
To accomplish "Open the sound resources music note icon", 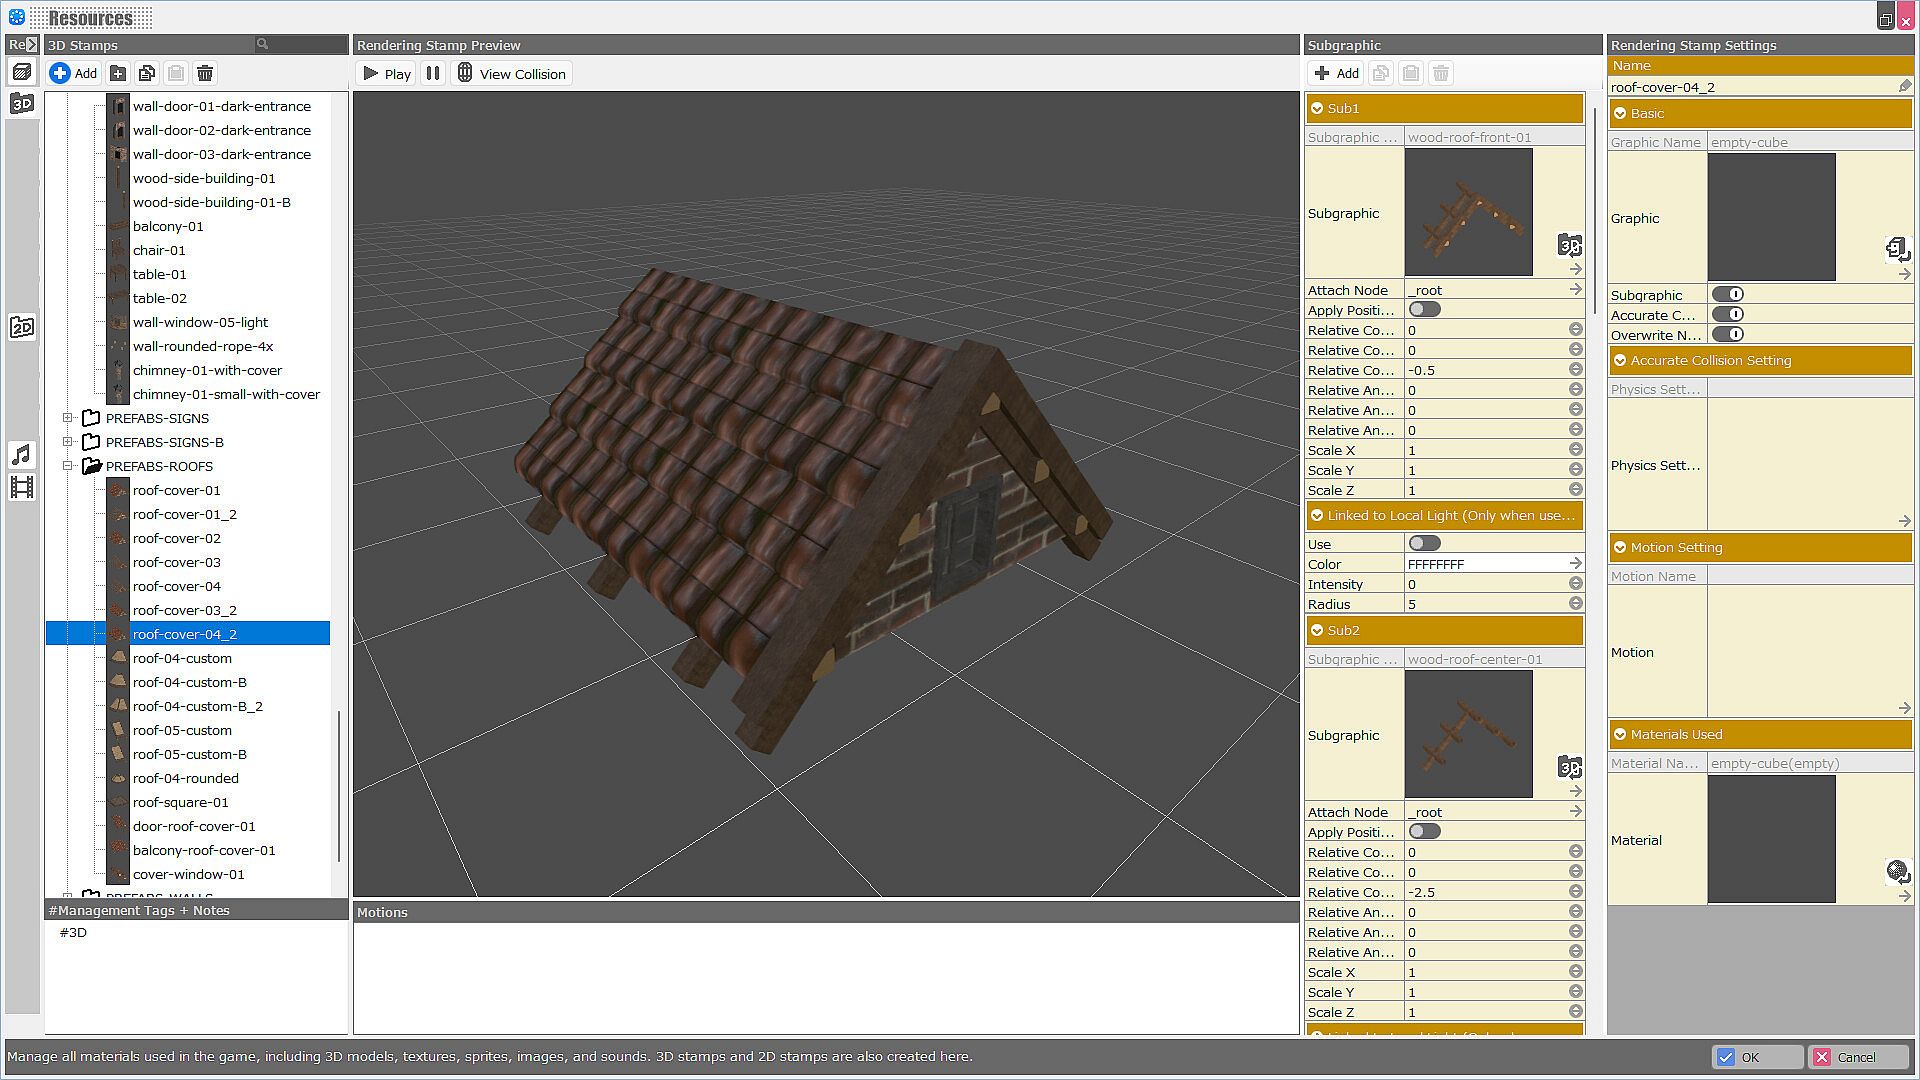I will coord(22,455).
